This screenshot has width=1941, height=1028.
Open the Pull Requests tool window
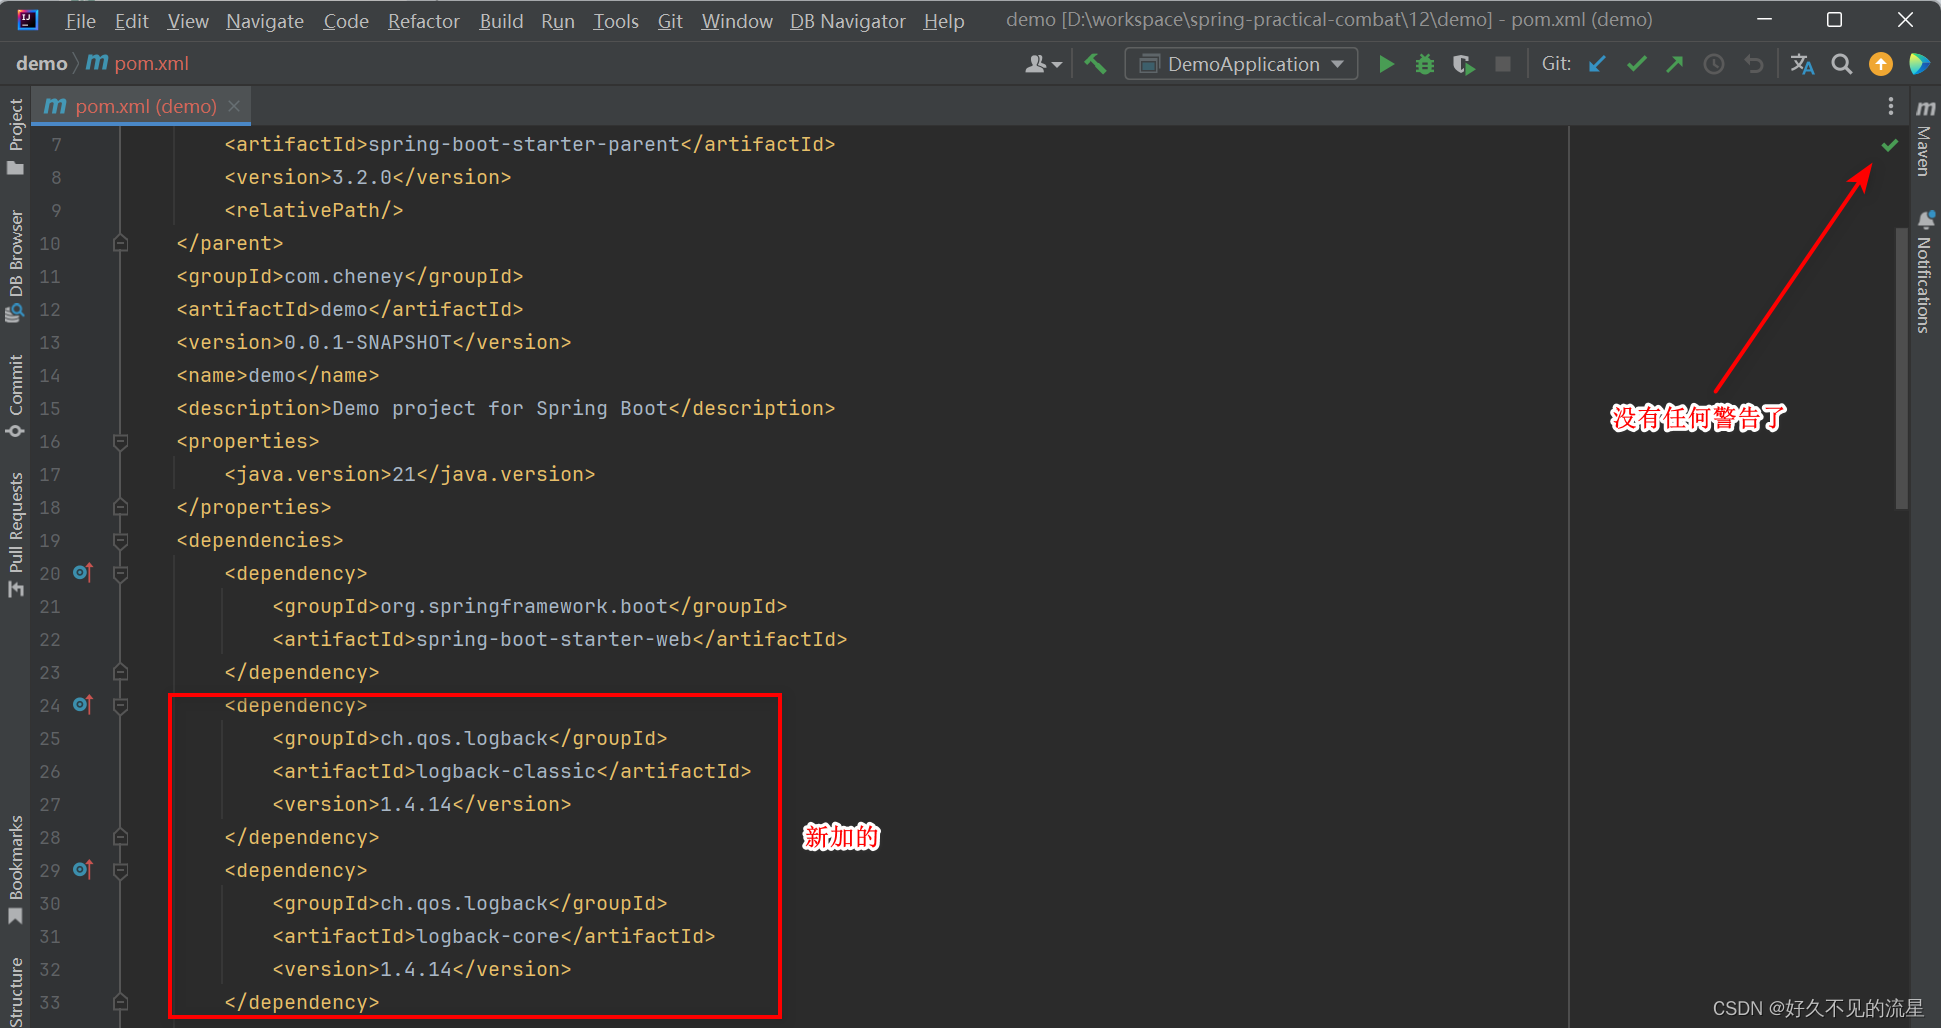click(15, 535)
